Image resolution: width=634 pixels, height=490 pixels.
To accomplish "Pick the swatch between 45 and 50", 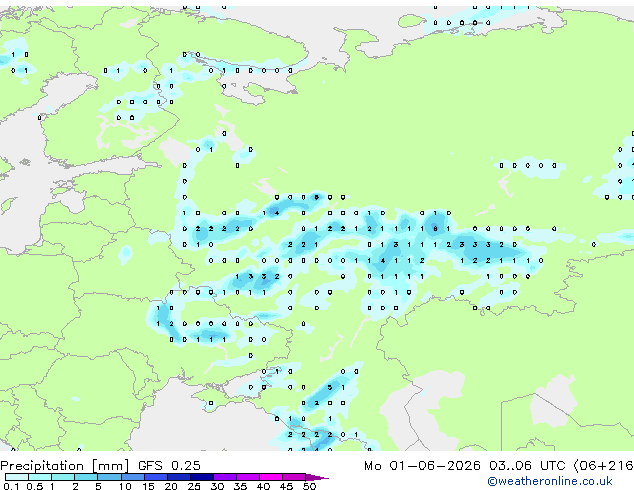I will click(x=294, y=477).
